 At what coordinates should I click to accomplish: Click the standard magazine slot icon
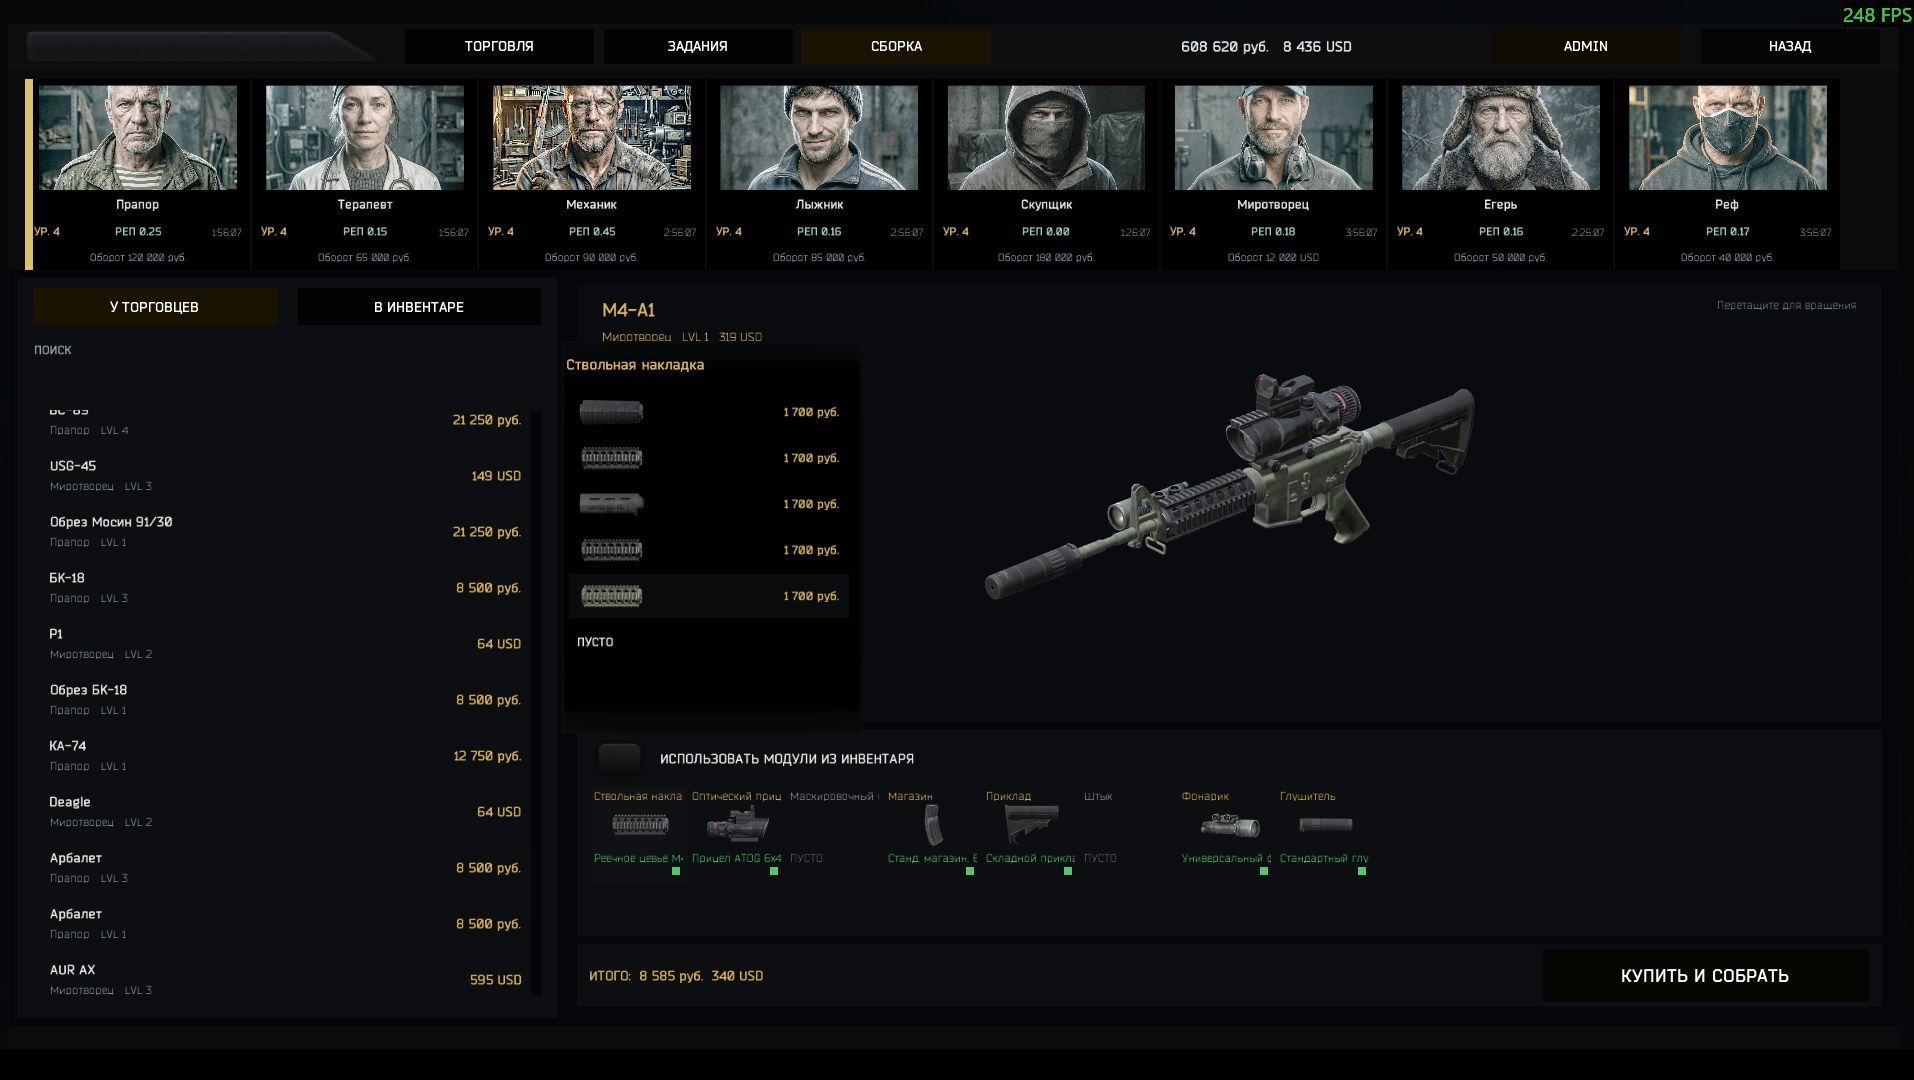click(x=933, y=825)
